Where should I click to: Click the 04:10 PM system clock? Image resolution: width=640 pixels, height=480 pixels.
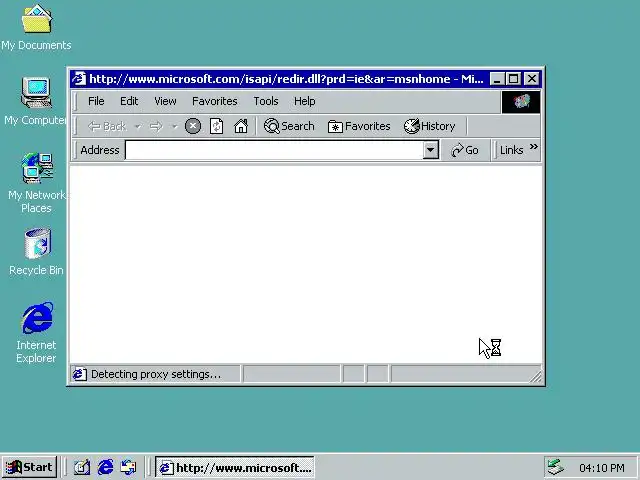click(602, 468)
